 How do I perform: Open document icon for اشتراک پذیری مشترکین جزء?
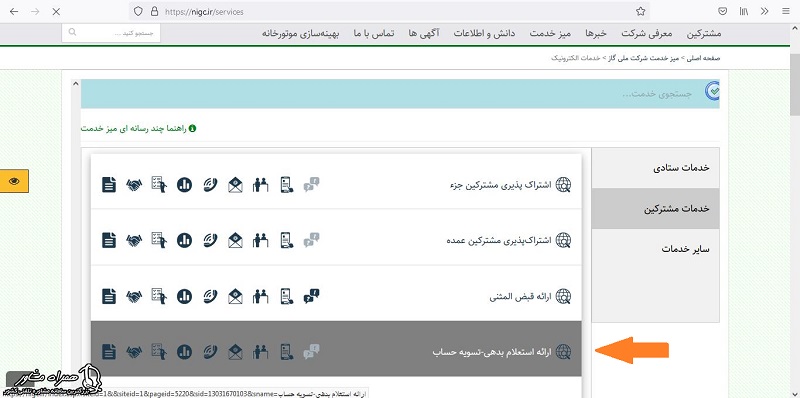click(109, 184)
